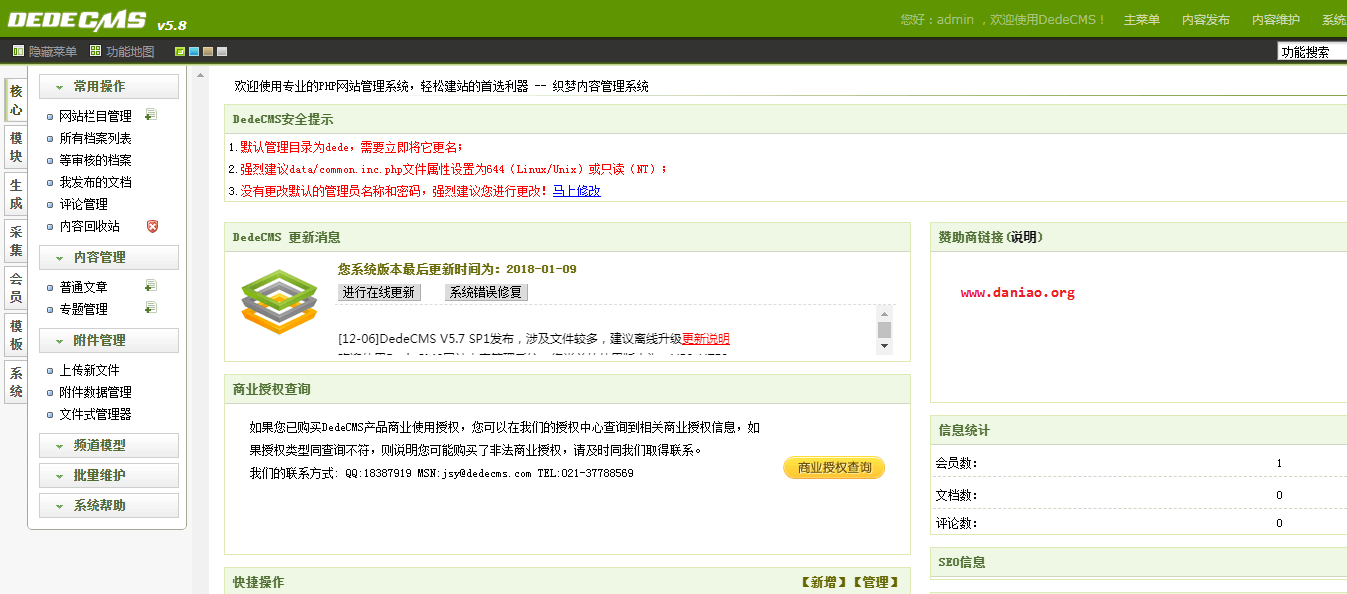Click 管理 in 快捷操作 header

[875, 582]
